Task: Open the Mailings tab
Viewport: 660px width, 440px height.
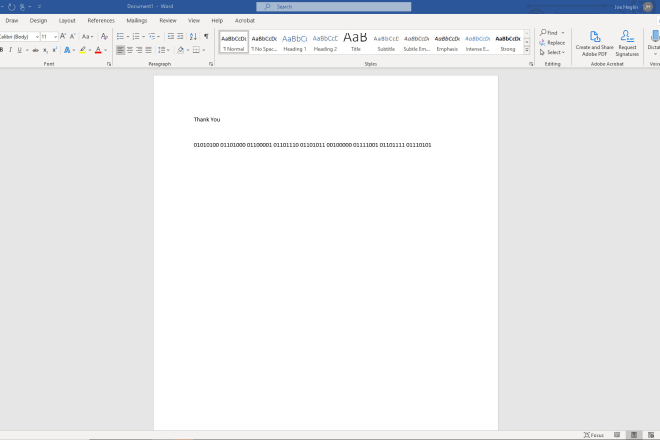Action: (137, 20)
